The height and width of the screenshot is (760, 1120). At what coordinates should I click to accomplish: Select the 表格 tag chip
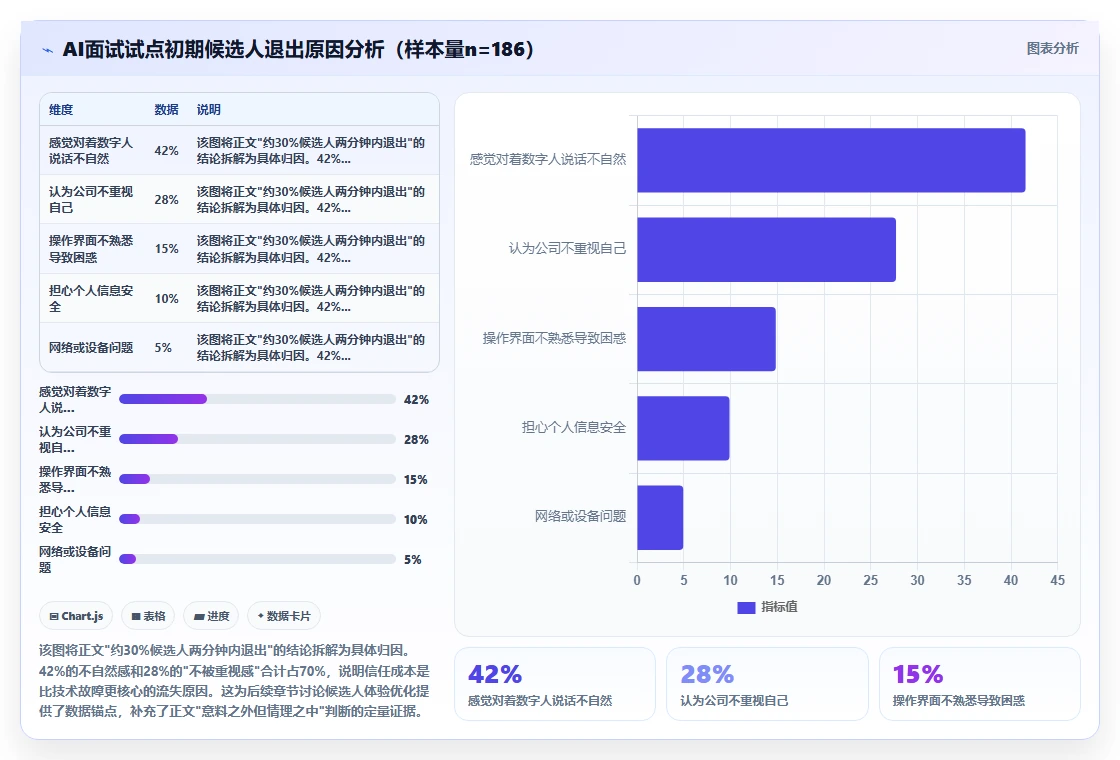click(149, 616)
